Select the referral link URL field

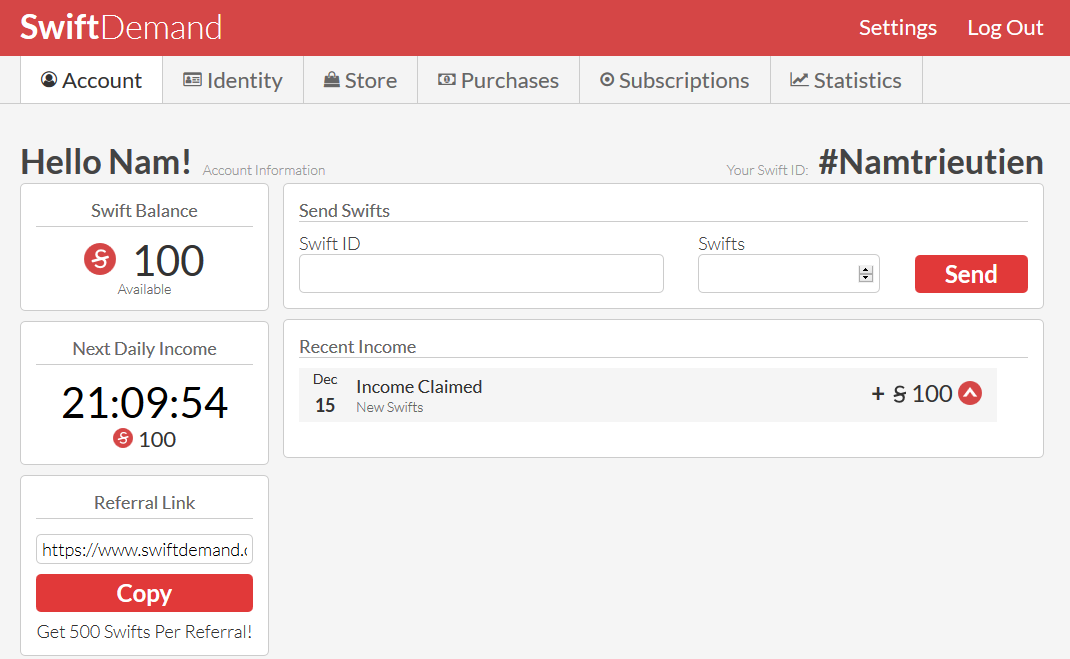tap(144, 549)
